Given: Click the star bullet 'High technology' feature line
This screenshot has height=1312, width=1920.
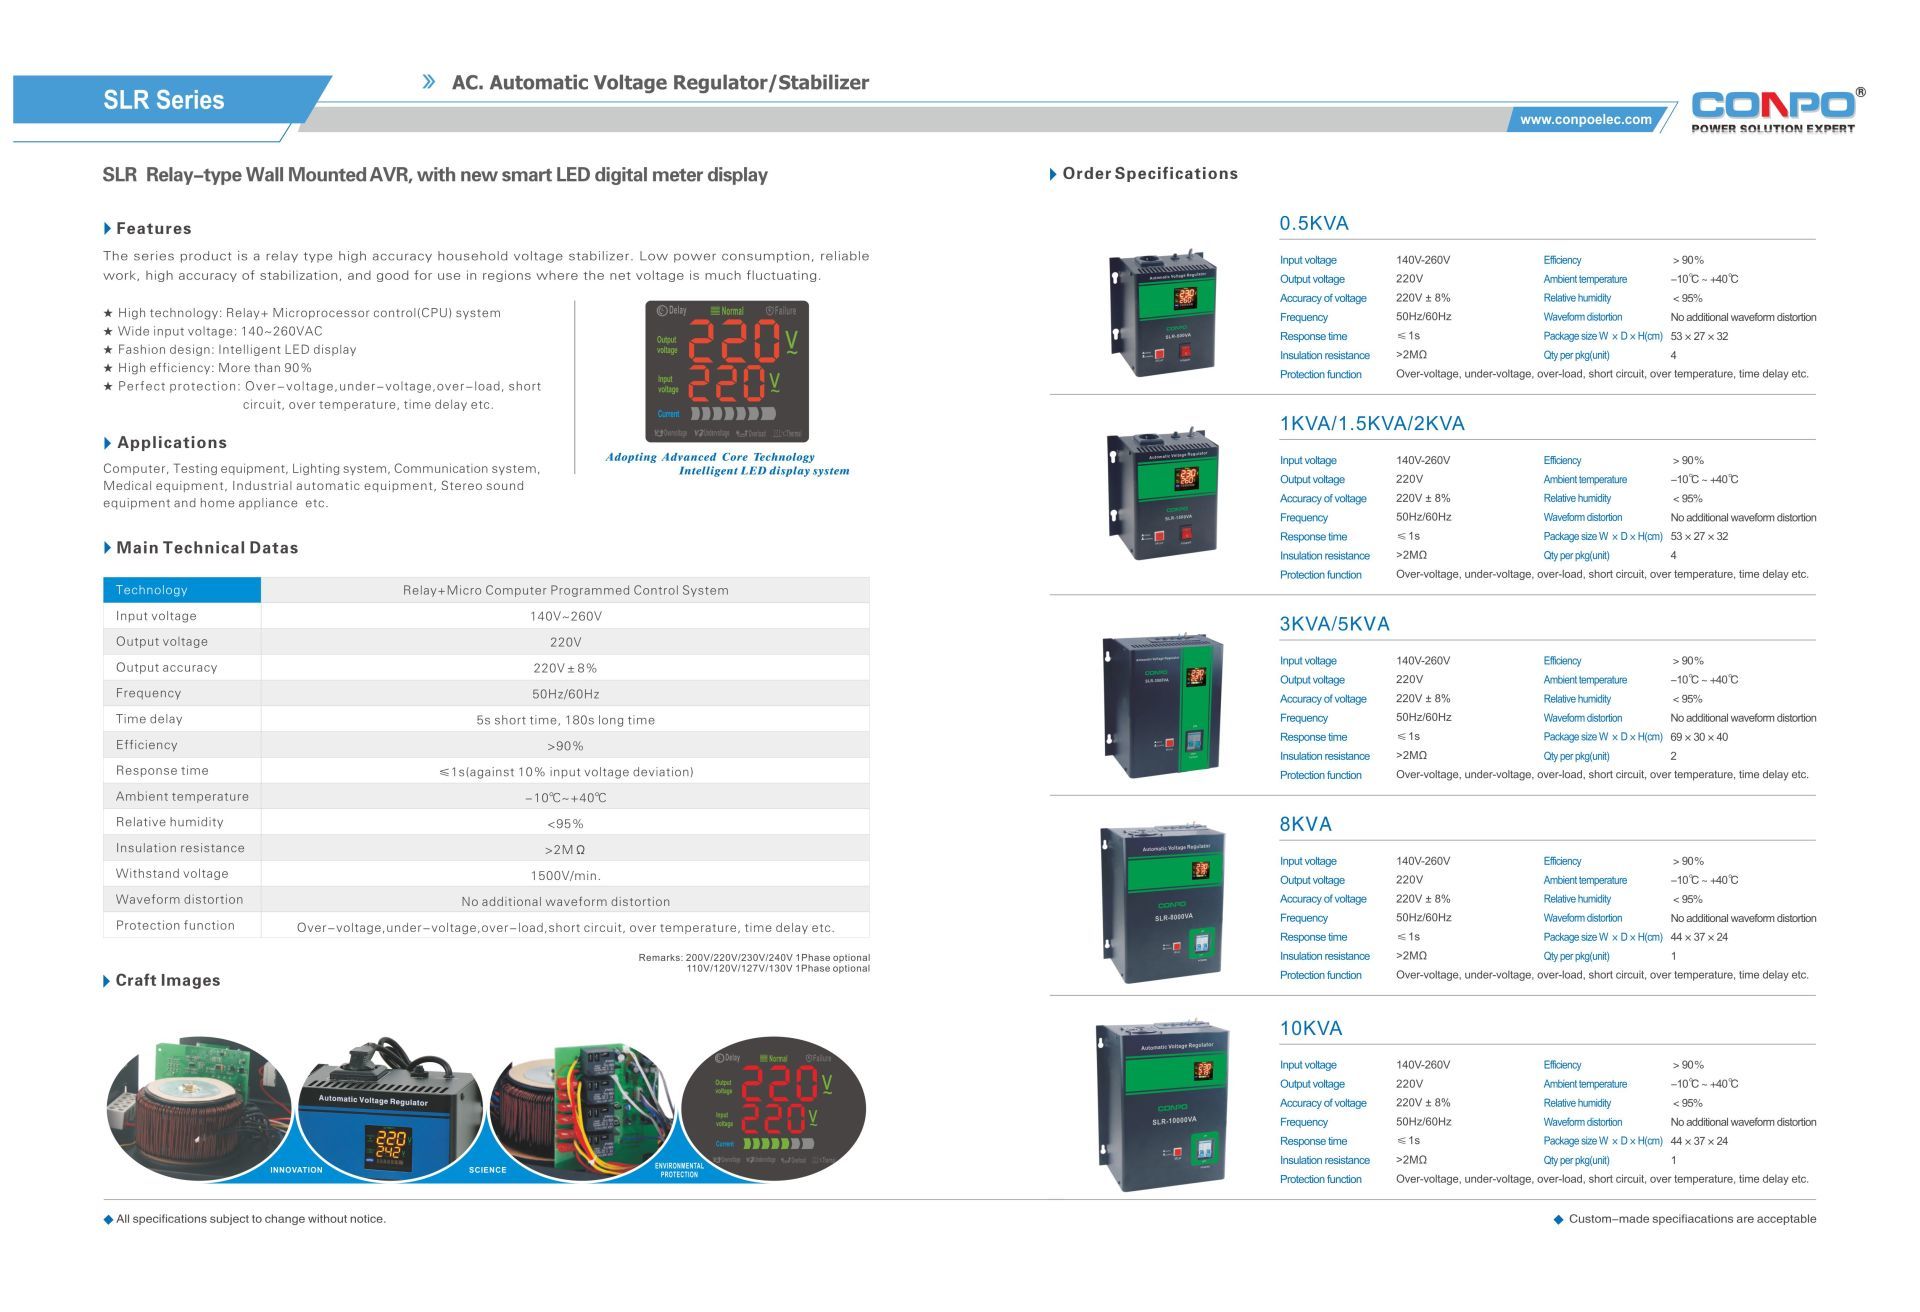Looking at the screenshot, I should (x=302, y=313).
